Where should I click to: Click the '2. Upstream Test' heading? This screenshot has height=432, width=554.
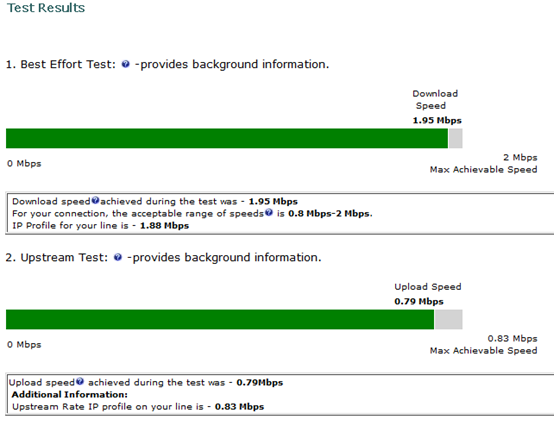[x=57, y=258]
